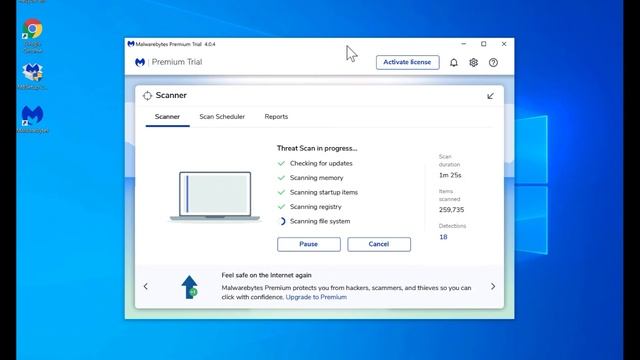Image resolution: width=640 pixels, height=360 pixels.
Task: Cancel the threat scan
Action: pyautogui.click(x=379, y=244)
